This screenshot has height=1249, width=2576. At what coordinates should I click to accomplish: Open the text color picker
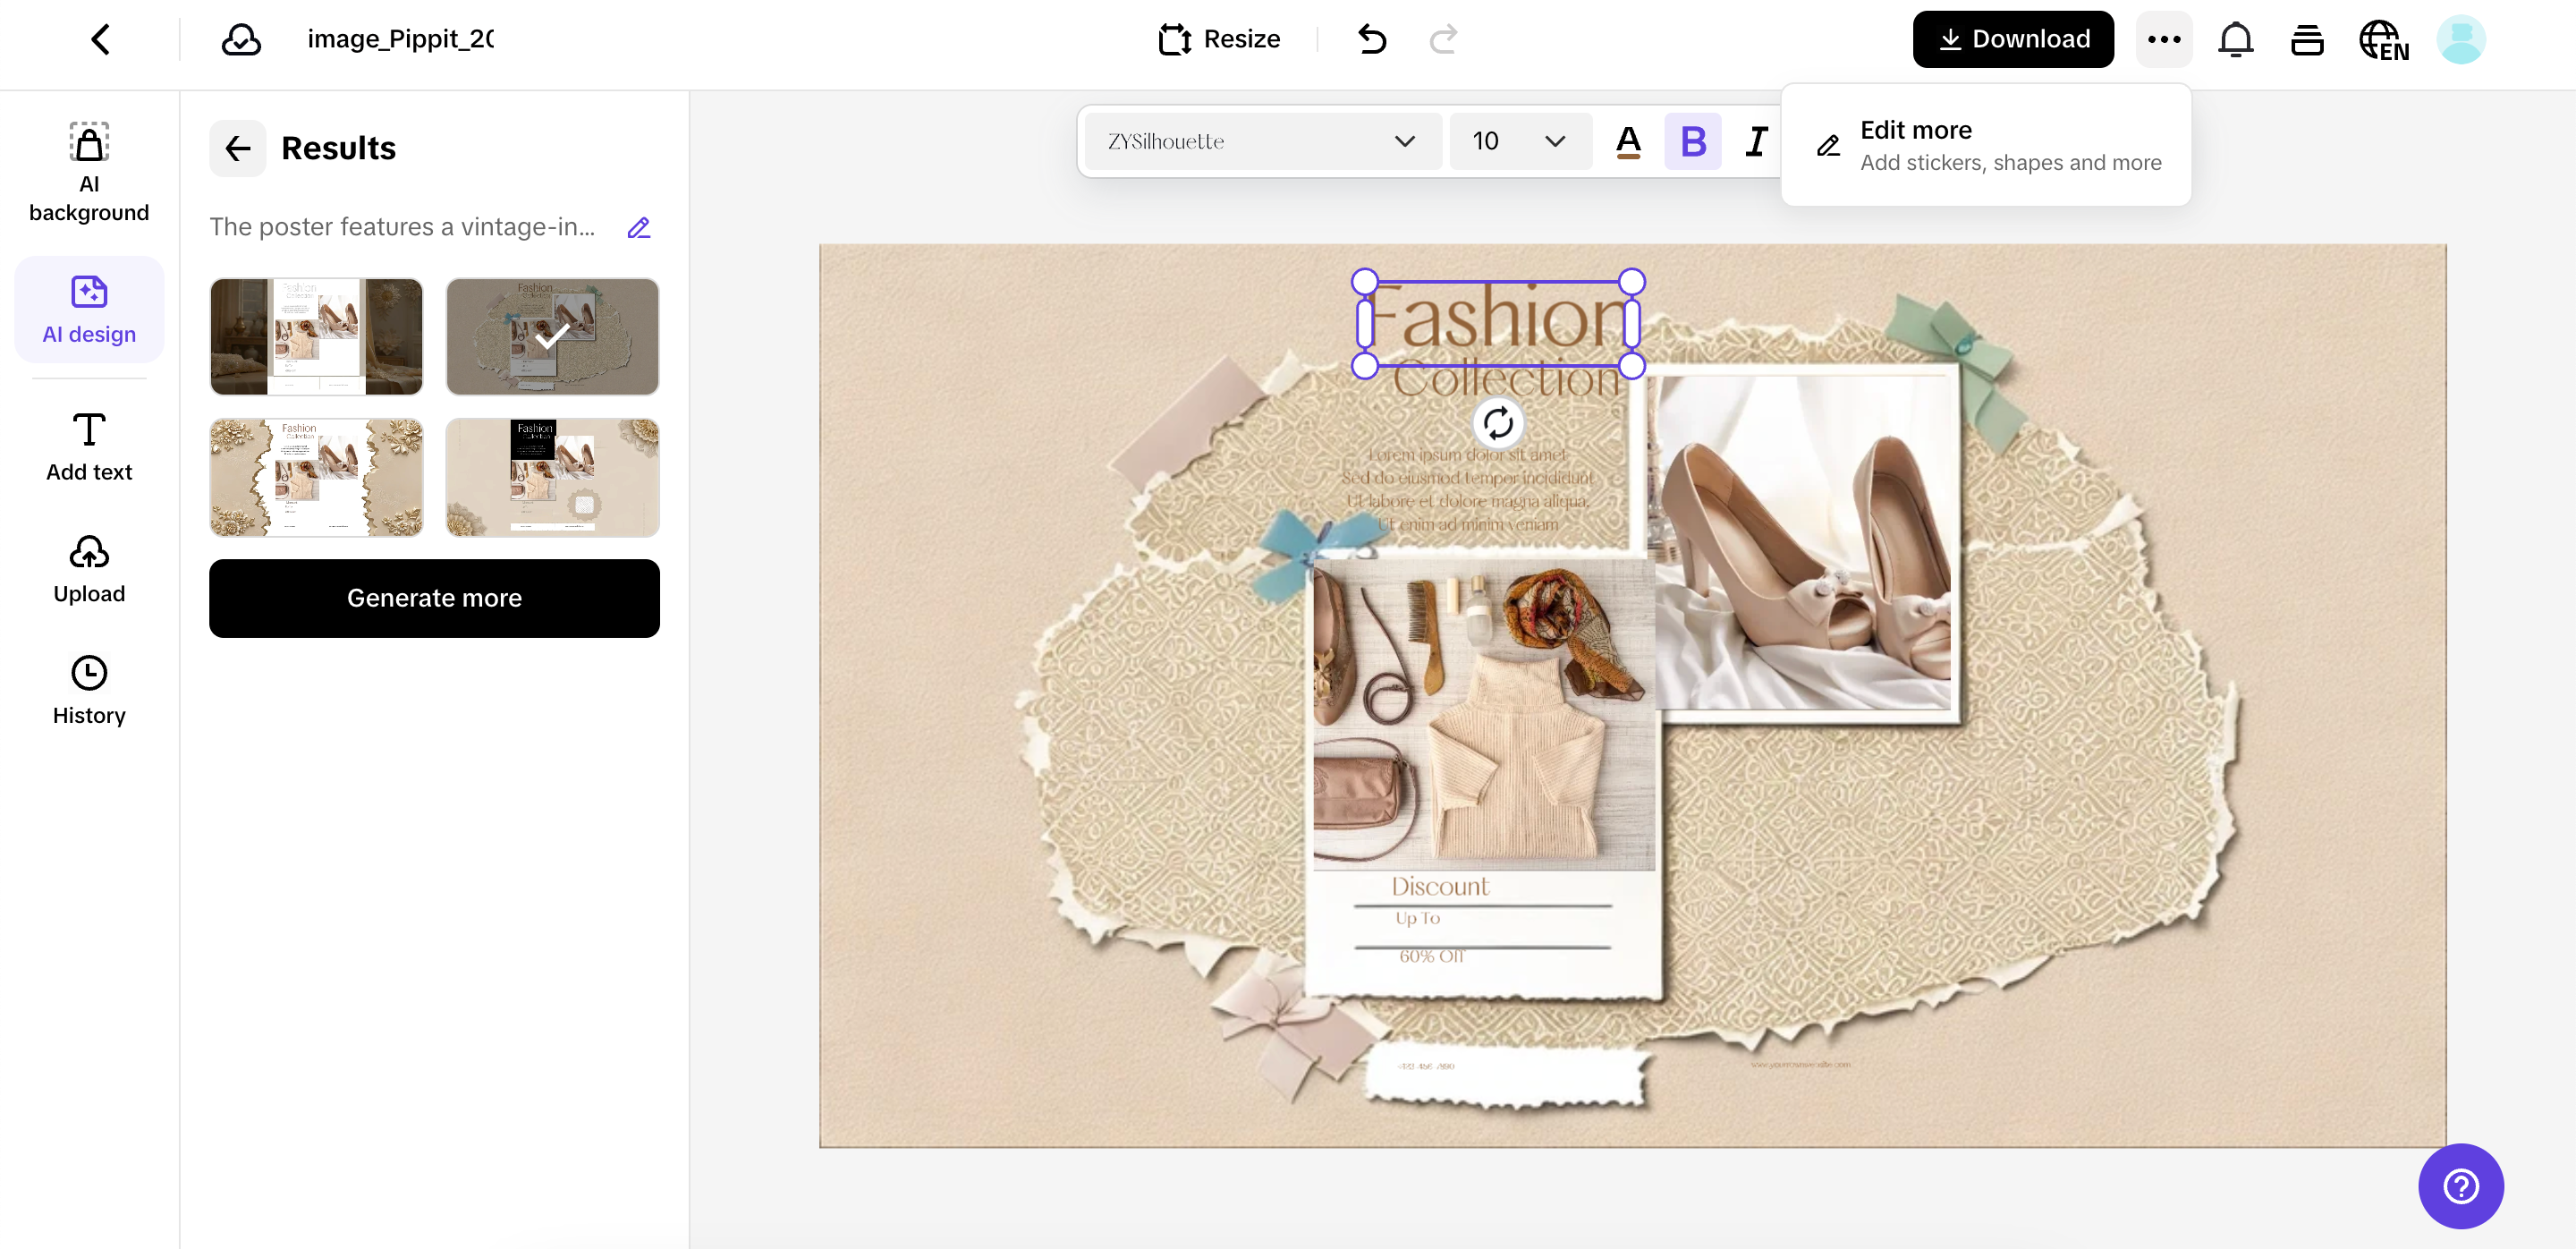click(x=1627, y=141)
